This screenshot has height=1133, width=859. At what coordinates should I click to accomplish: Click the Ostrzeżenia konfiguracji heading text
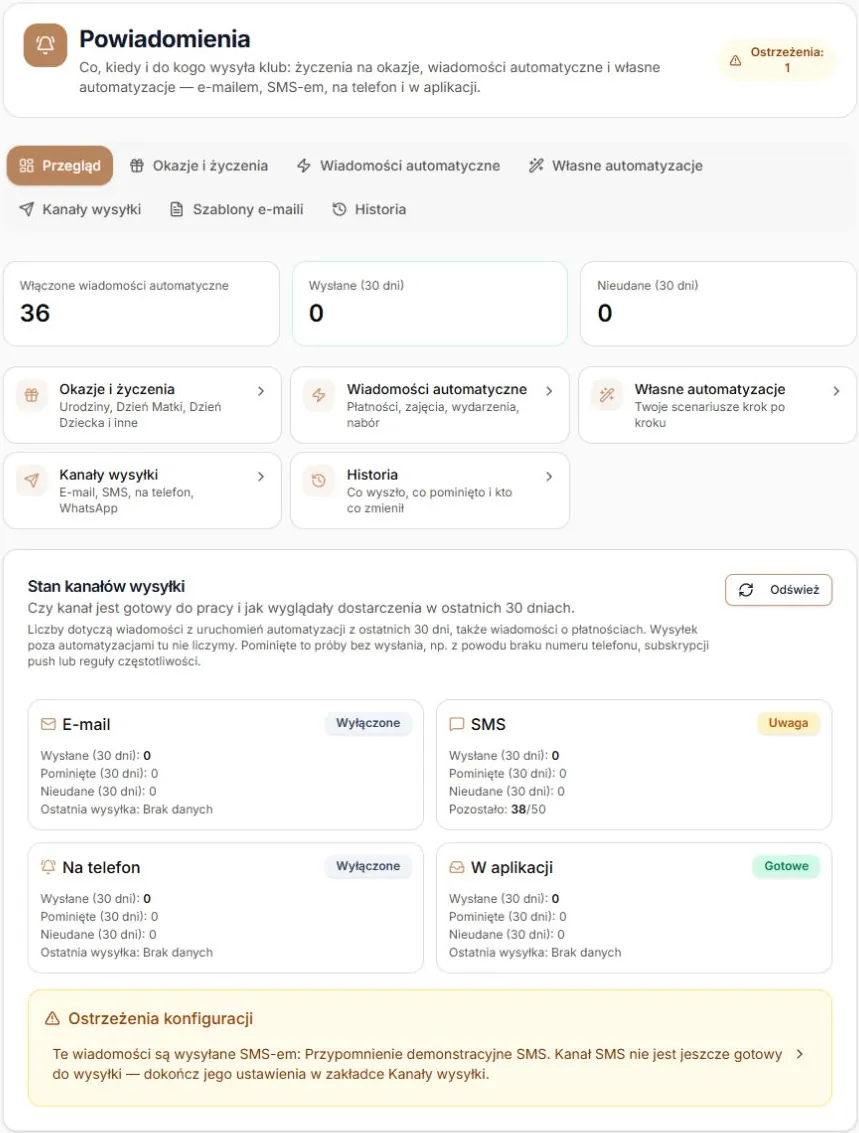tap(160, 1018)
